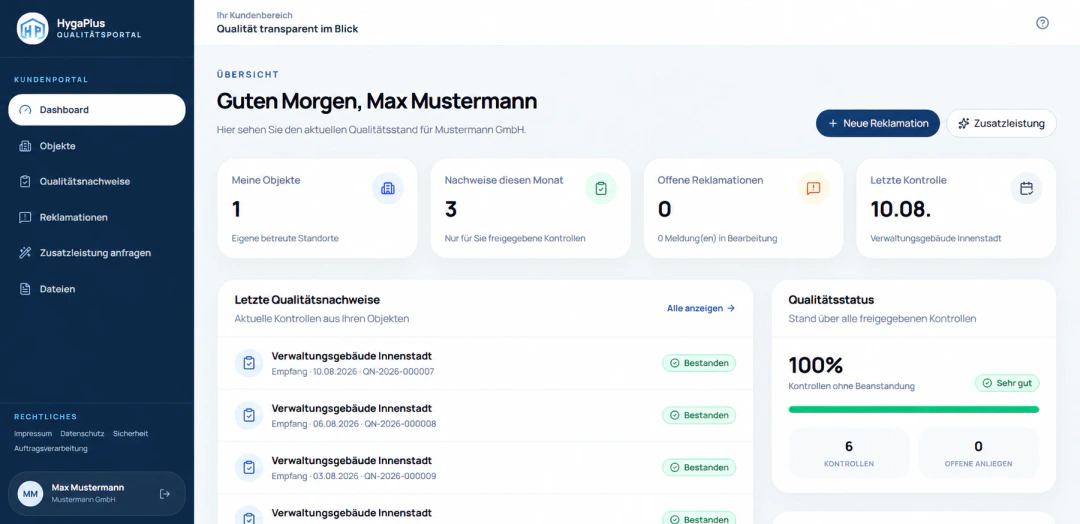
Task: Click the Dateien document icon in sidebar
Action: pos(25,289)
